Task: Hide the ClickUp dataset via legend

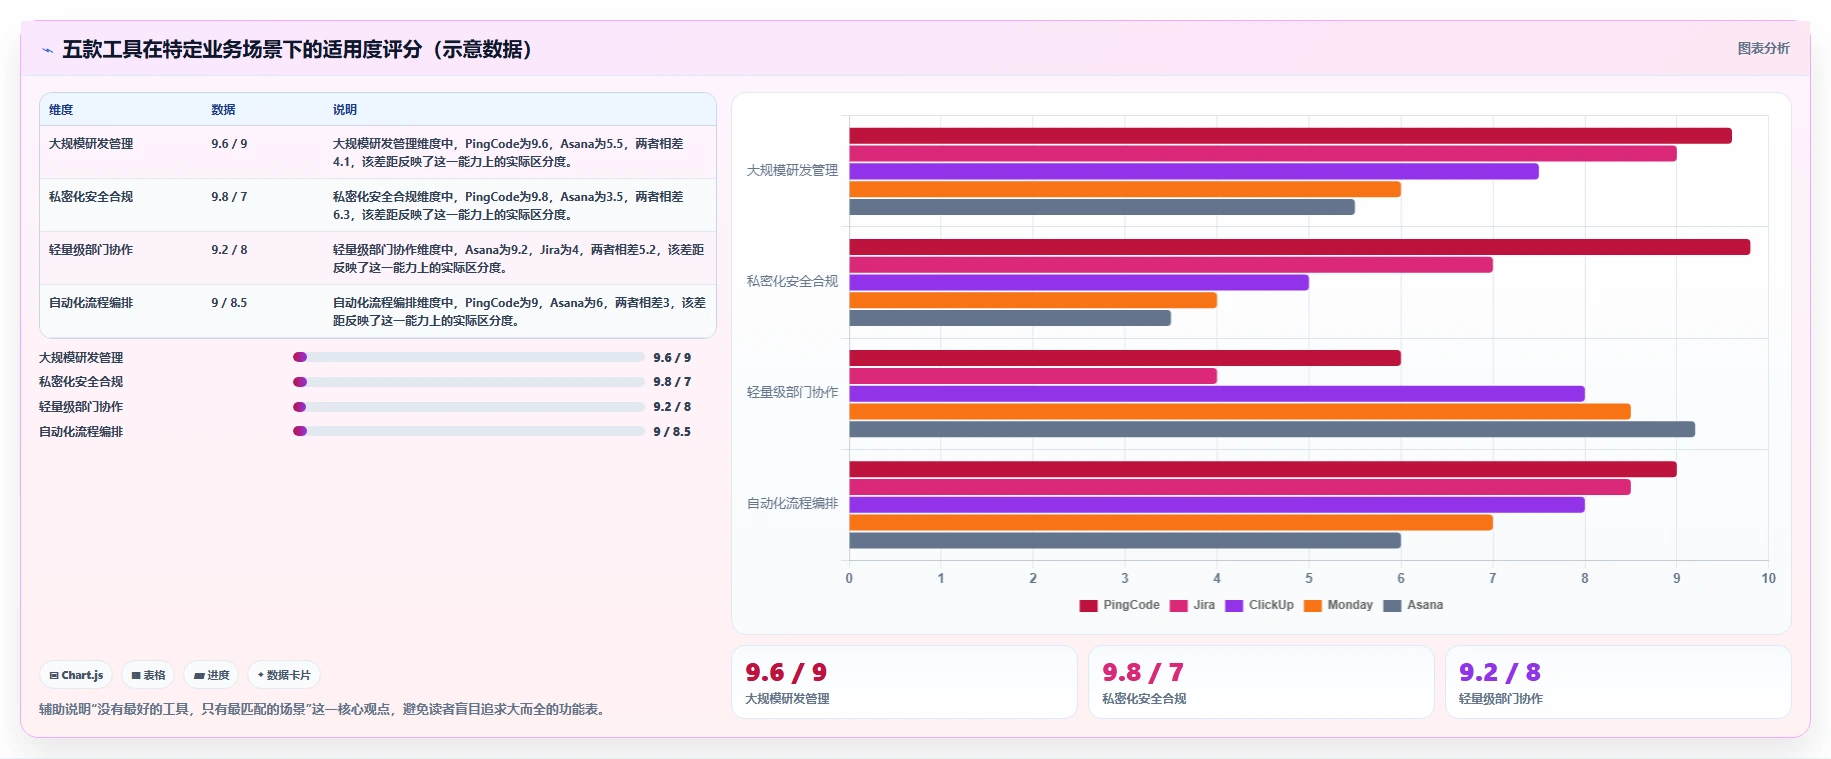Action: coord(1259,605)
